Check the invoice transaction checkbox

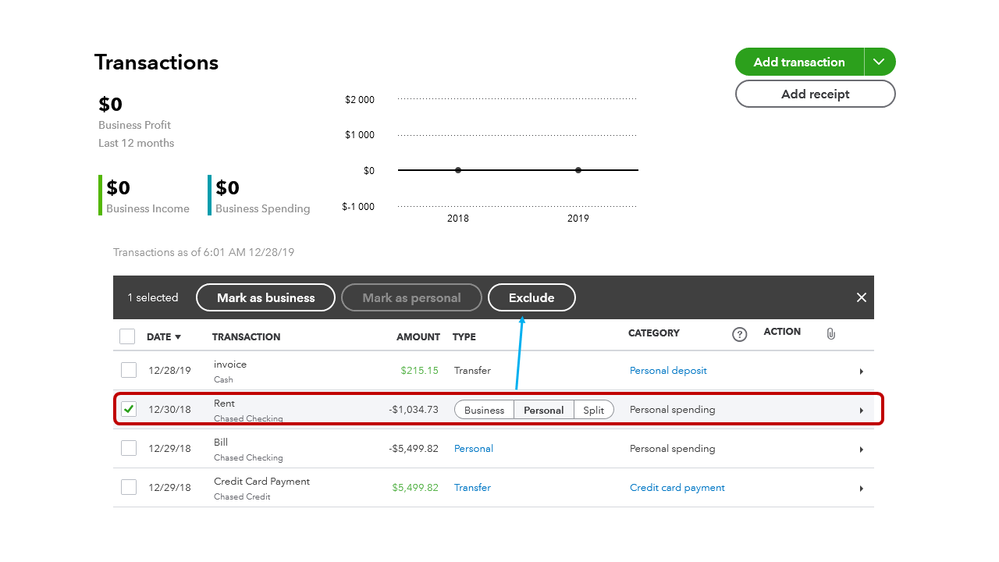tap(129, 371)
